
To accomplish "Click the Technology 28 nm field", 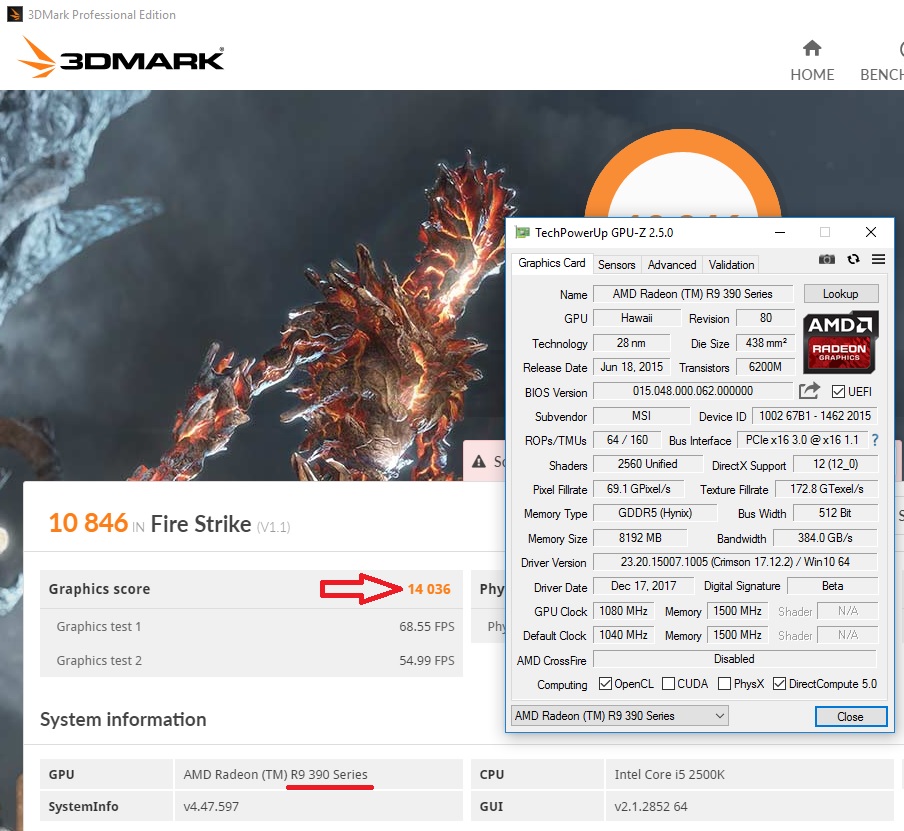I will pos(631,343).
